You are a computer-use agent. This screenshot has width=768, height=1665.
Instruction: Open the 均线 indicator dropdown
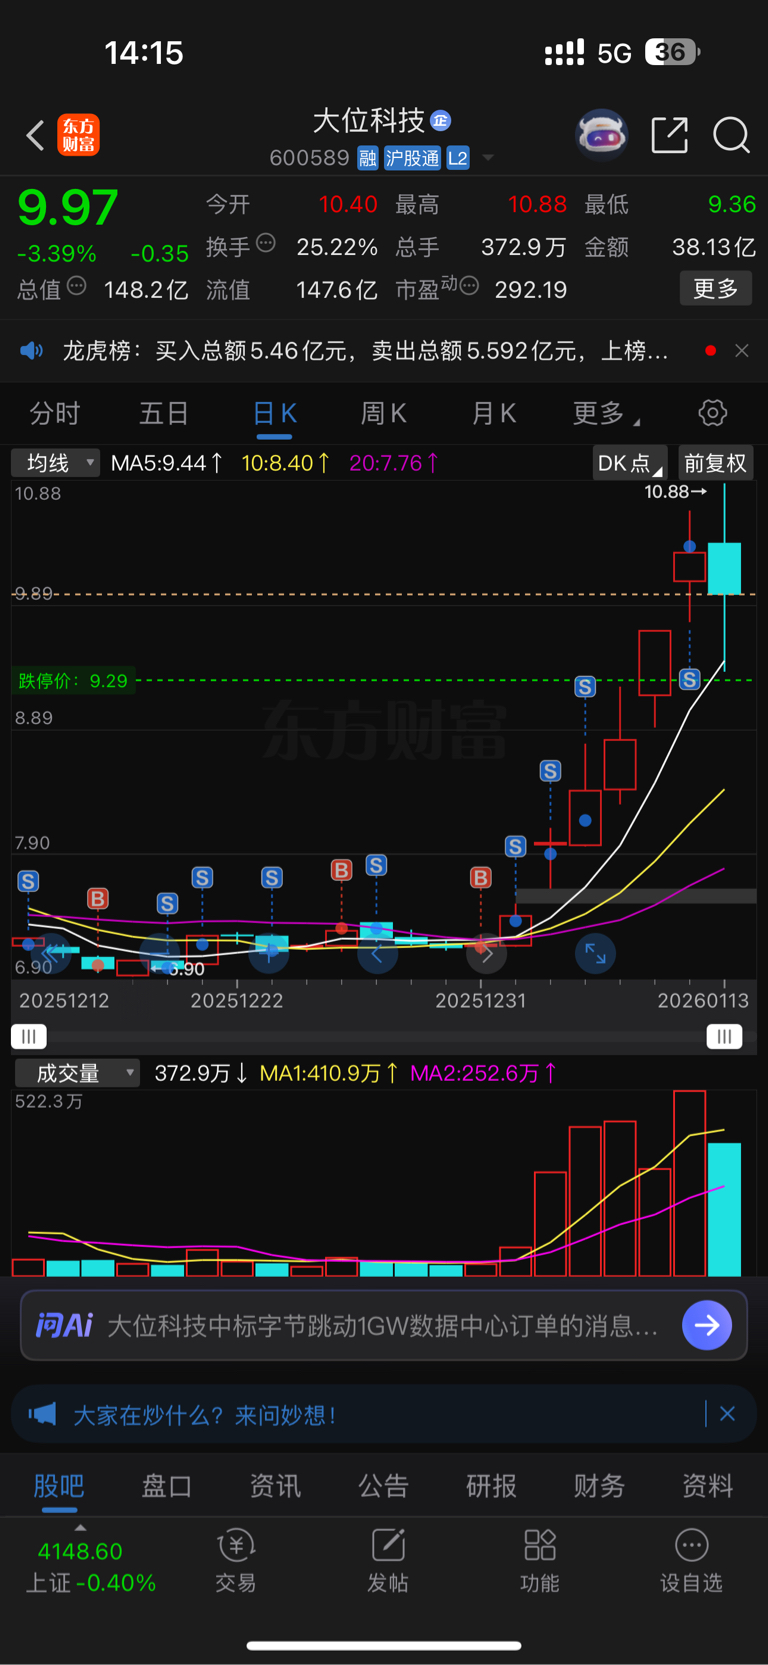point(55,463)
